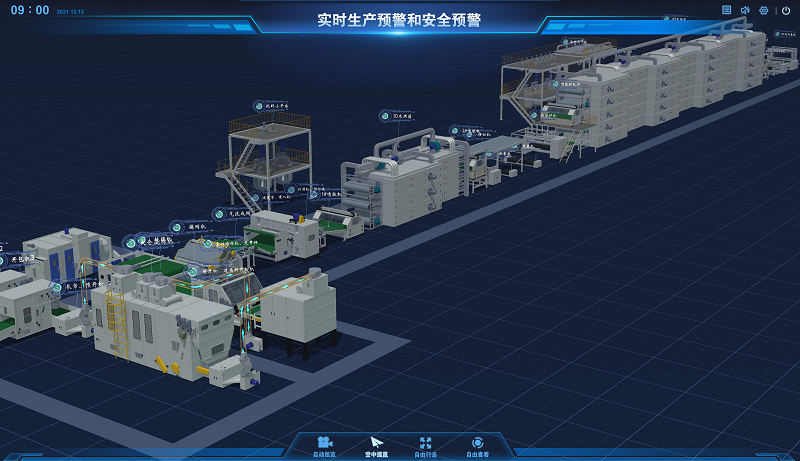Image resolution: width=800 pixels, height=461 pixels.
Task: Click the 开包机3 equipment marker
Action: tap(20, 258)
